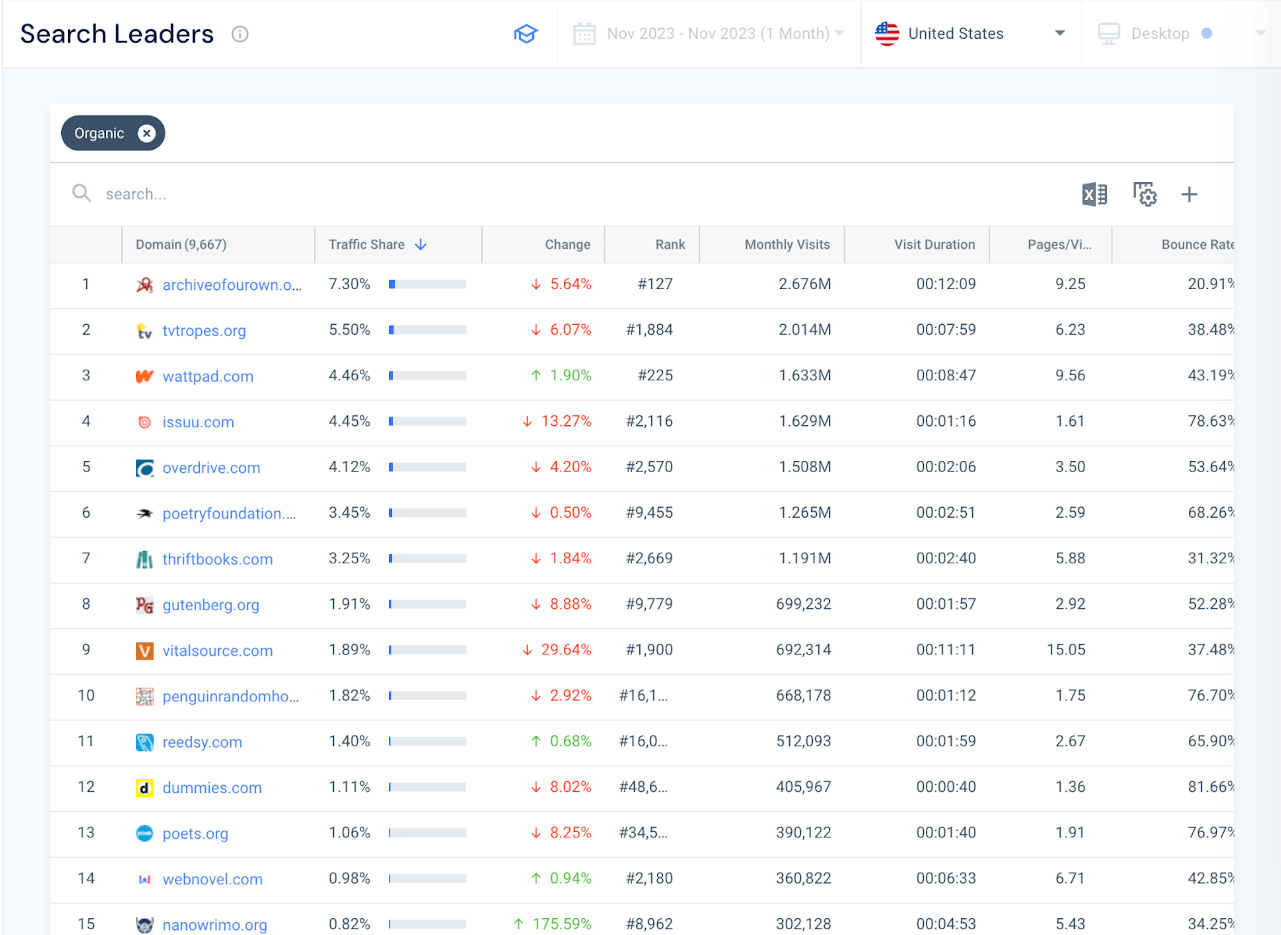Open thriftbooks.com domain link
The image size is (1281, 935).
217,560
